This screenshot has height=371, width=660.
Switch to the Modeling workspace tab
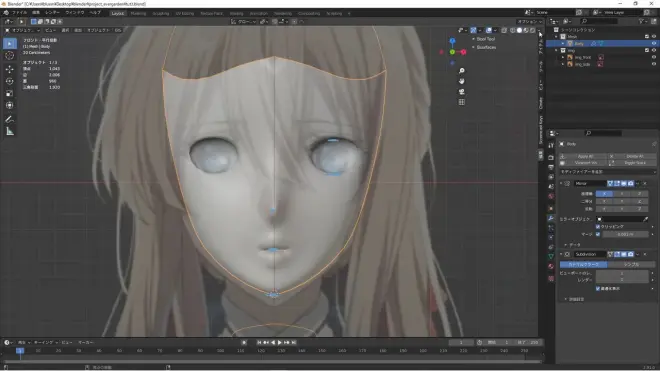coord(138,13)
